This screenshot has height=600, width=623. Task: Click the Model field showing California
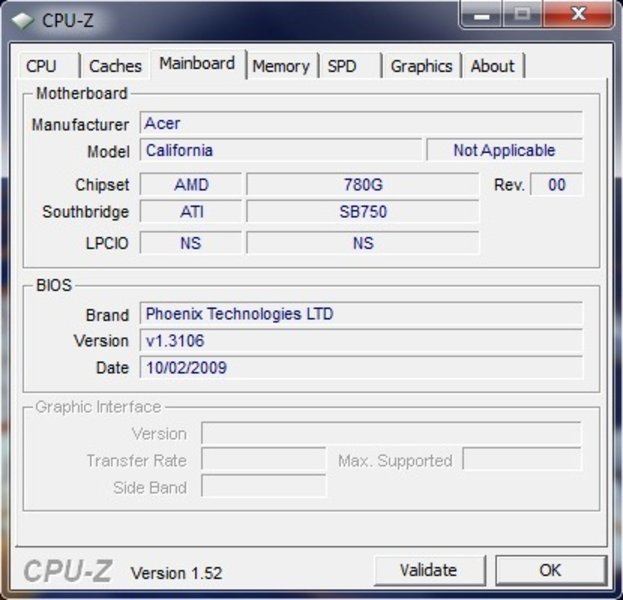point(281,150)
